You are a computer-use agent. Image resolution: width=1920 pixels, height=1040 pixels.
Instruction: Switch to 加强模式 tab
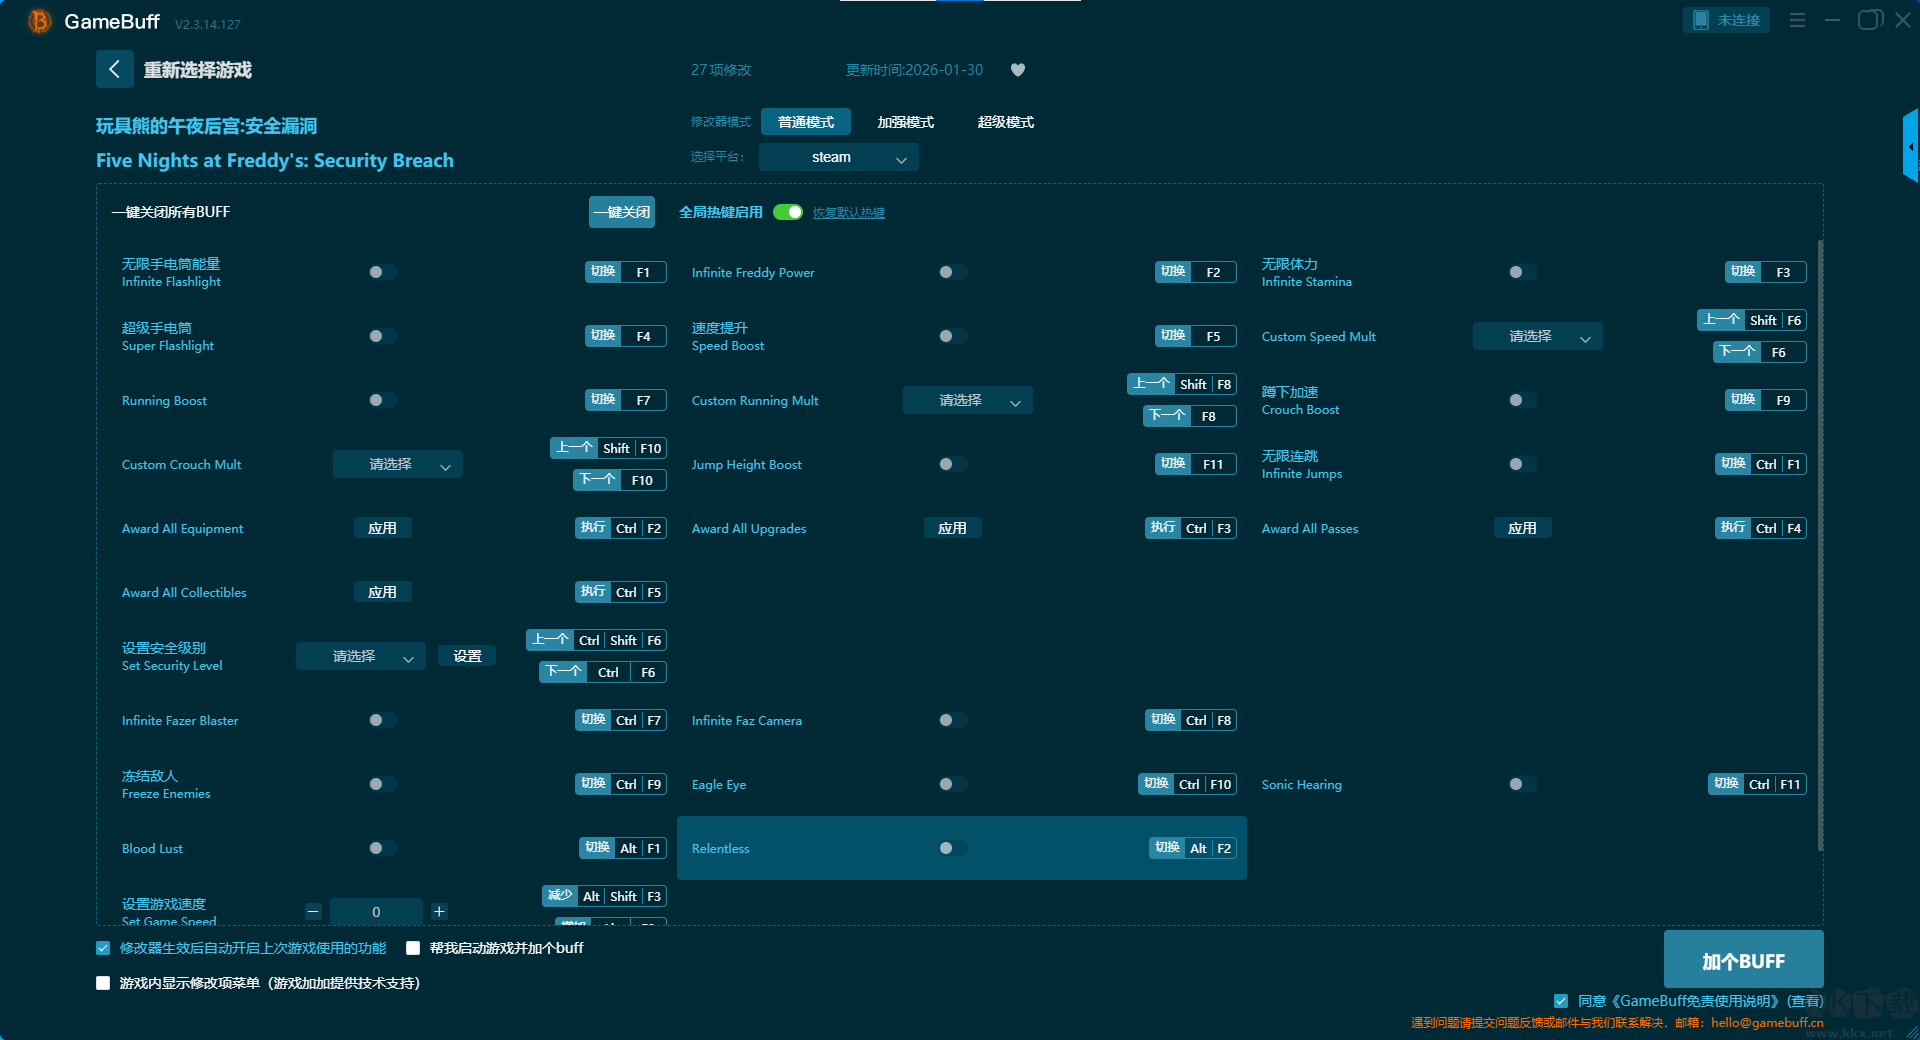(x=906, y=122)
